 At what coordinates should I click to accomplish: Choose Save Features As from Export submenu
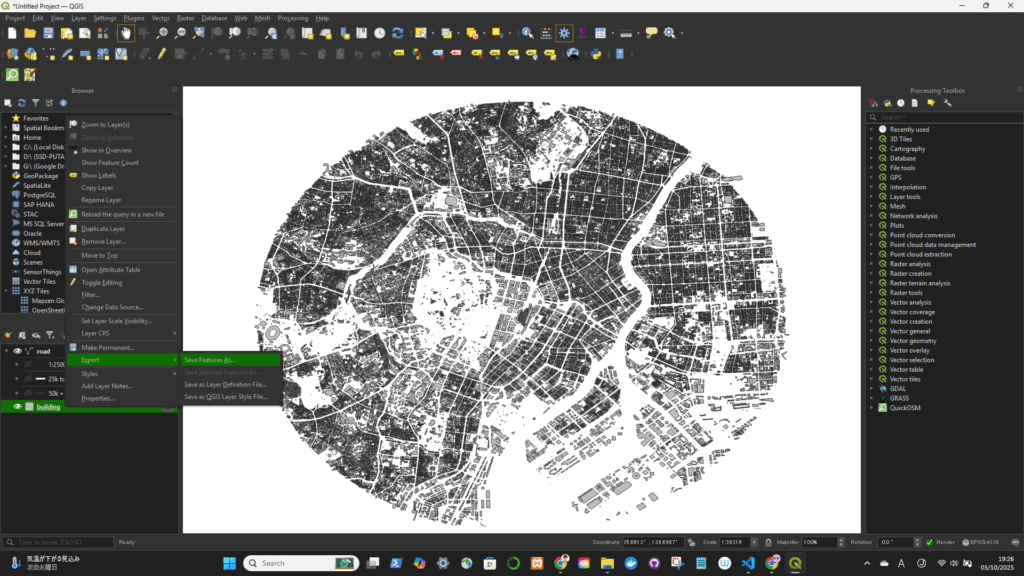point(209,360)
